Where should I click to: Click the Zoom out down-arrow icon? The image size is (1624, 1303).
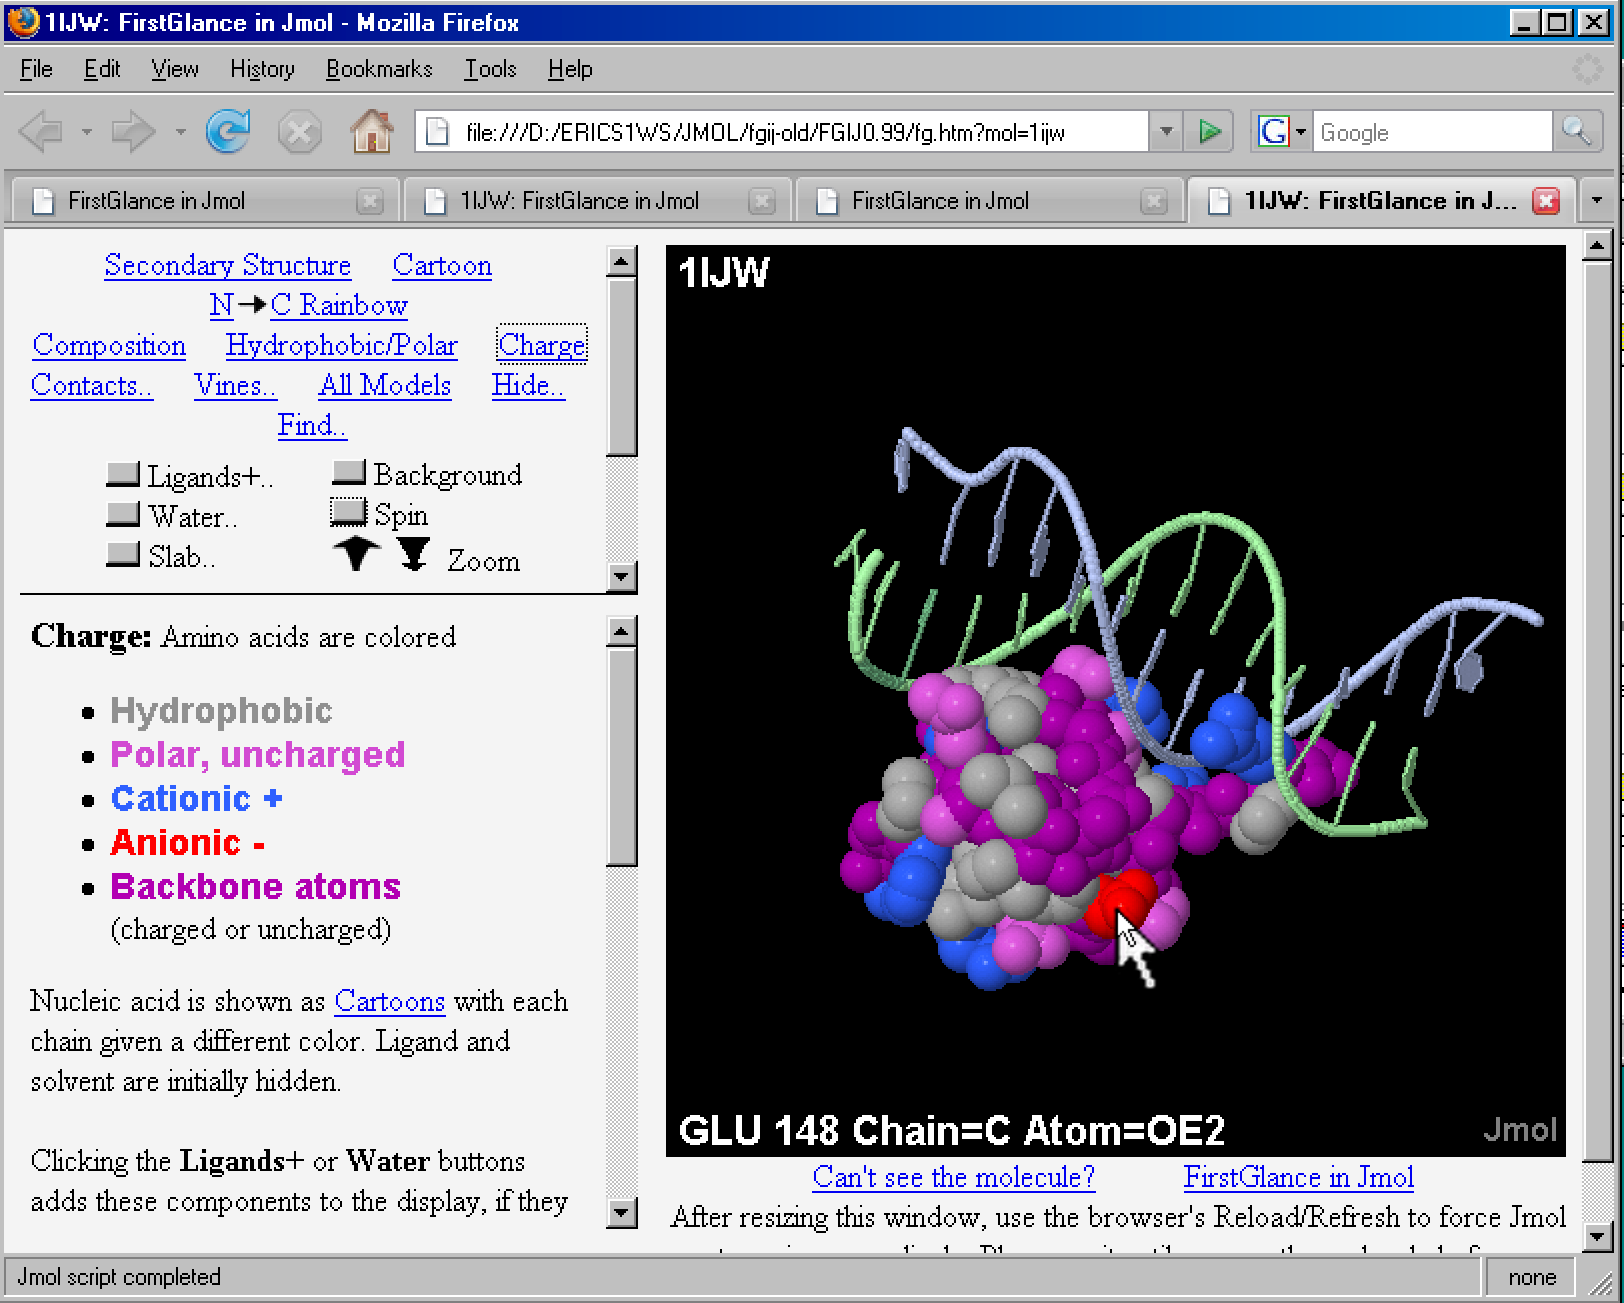(413, 553)
